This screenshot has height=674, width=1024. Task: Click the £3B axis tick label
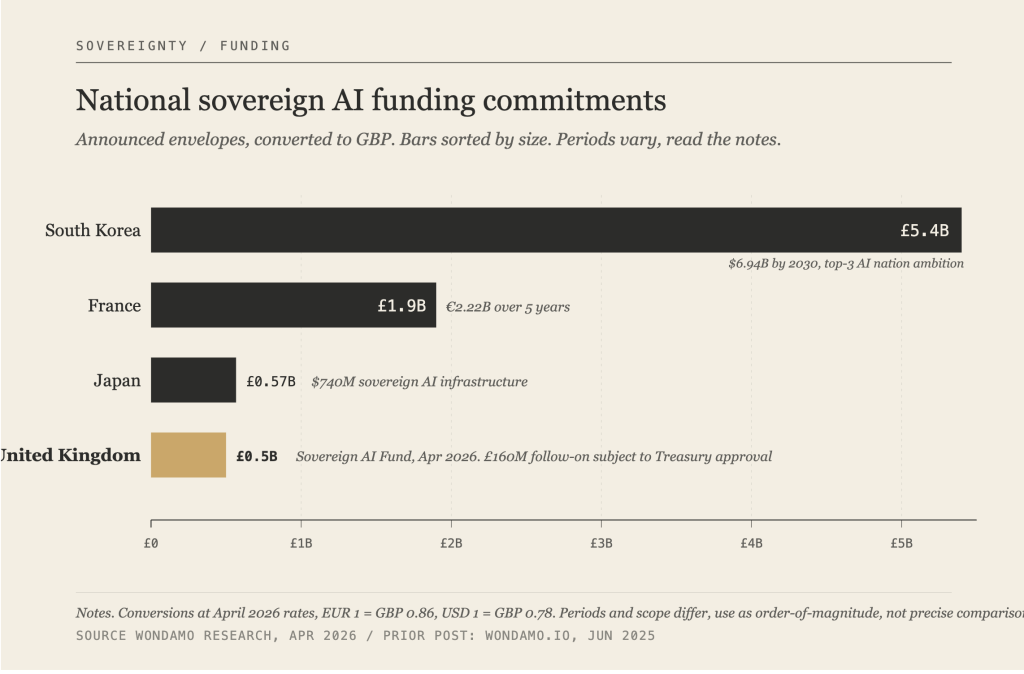pyautogui.click(x=601, y=543)
